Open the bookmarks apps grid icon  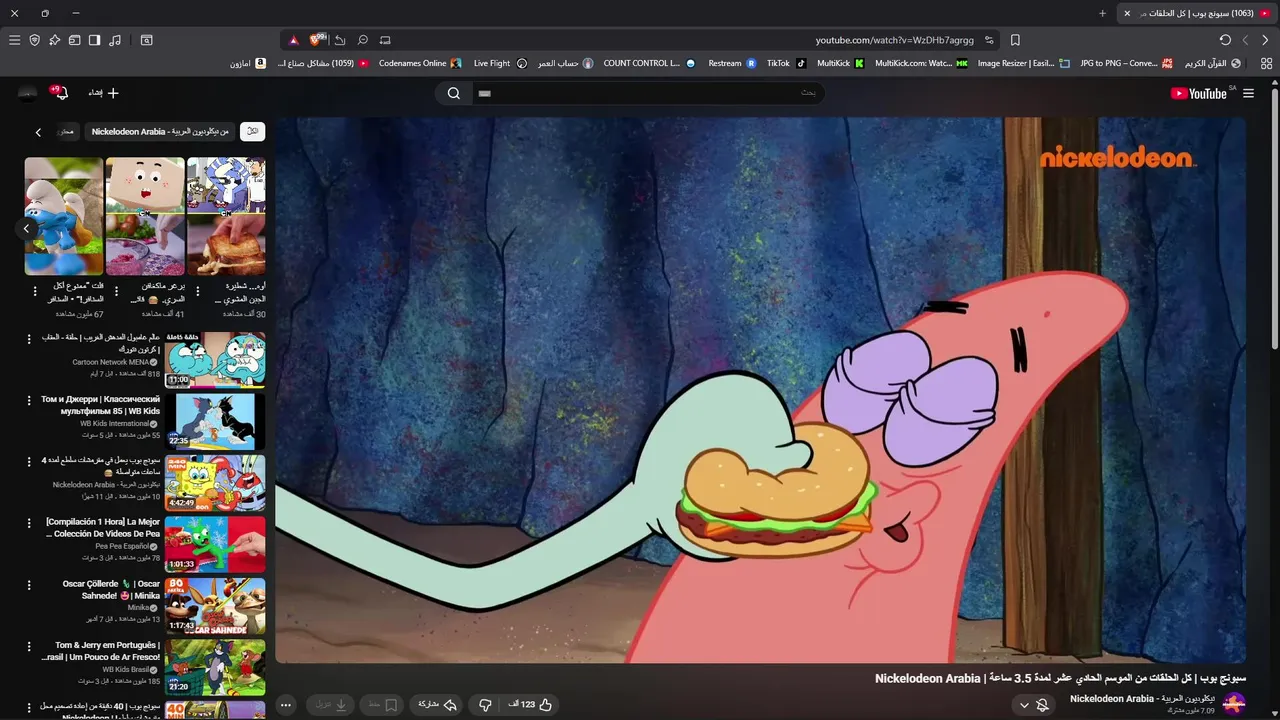tap(1266, 63)
